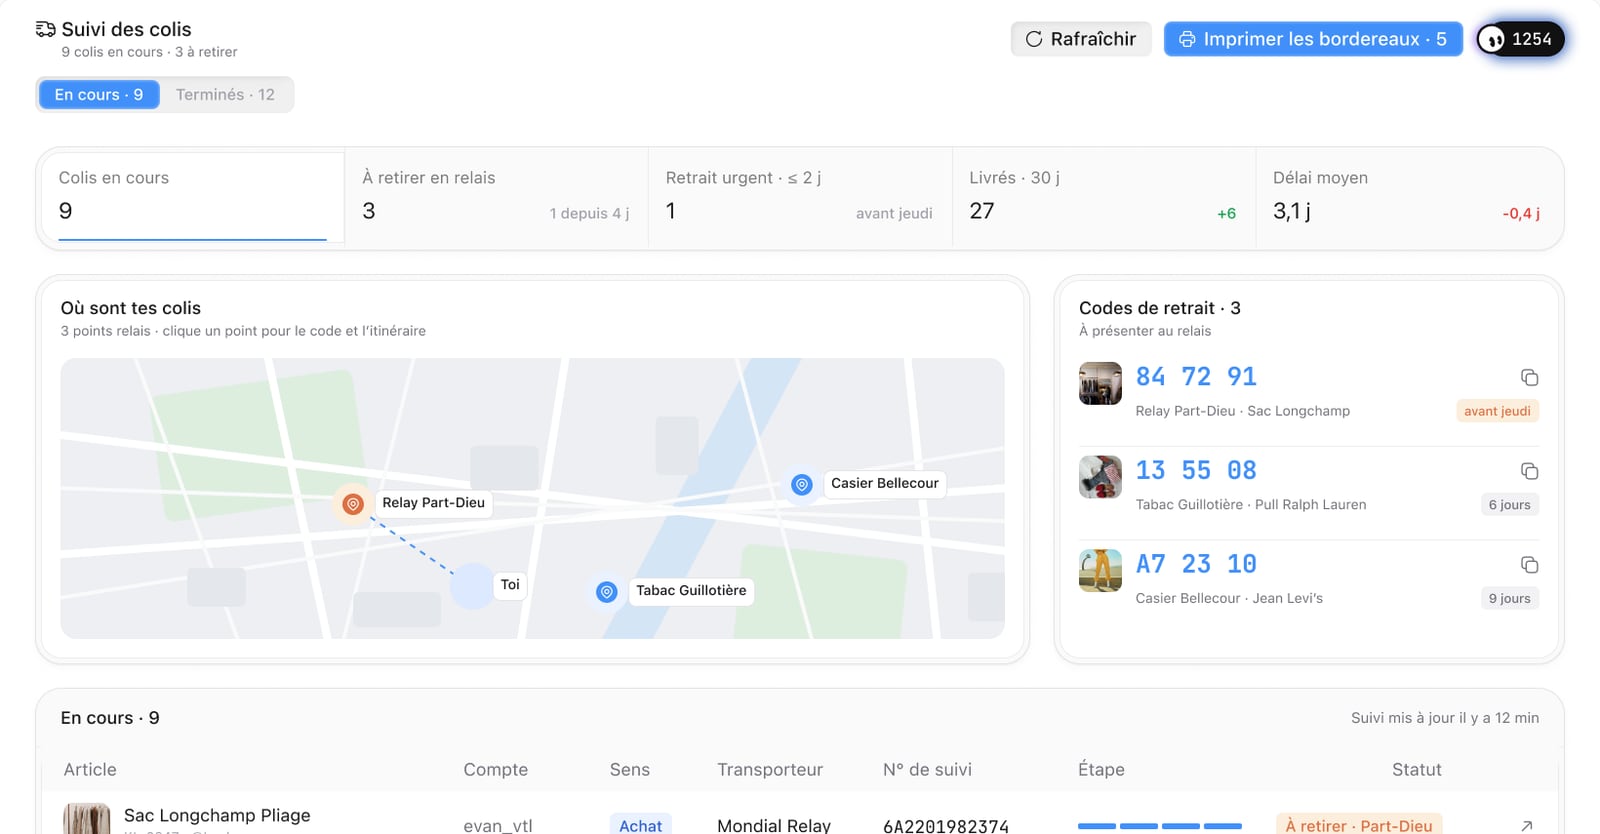The height and width of the screenshot is (834, 1600).
Task: Click Relay Part-Dieu · Sac Longchamp text
Action: pyautogui.click(x=1243, y=411)
